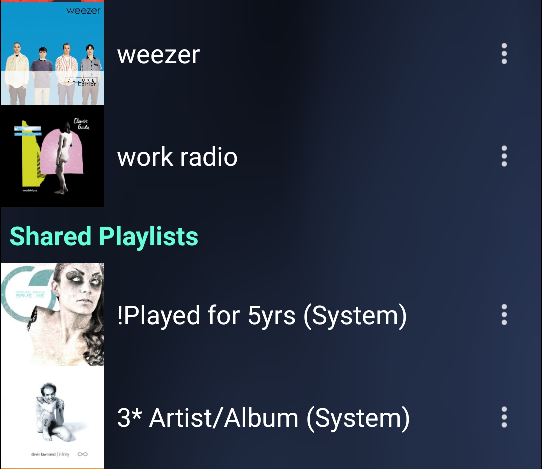Click the teal circle logo on 5yrs artwork
542x469 pixels.
pyautogui.click(x=26, y=294)
